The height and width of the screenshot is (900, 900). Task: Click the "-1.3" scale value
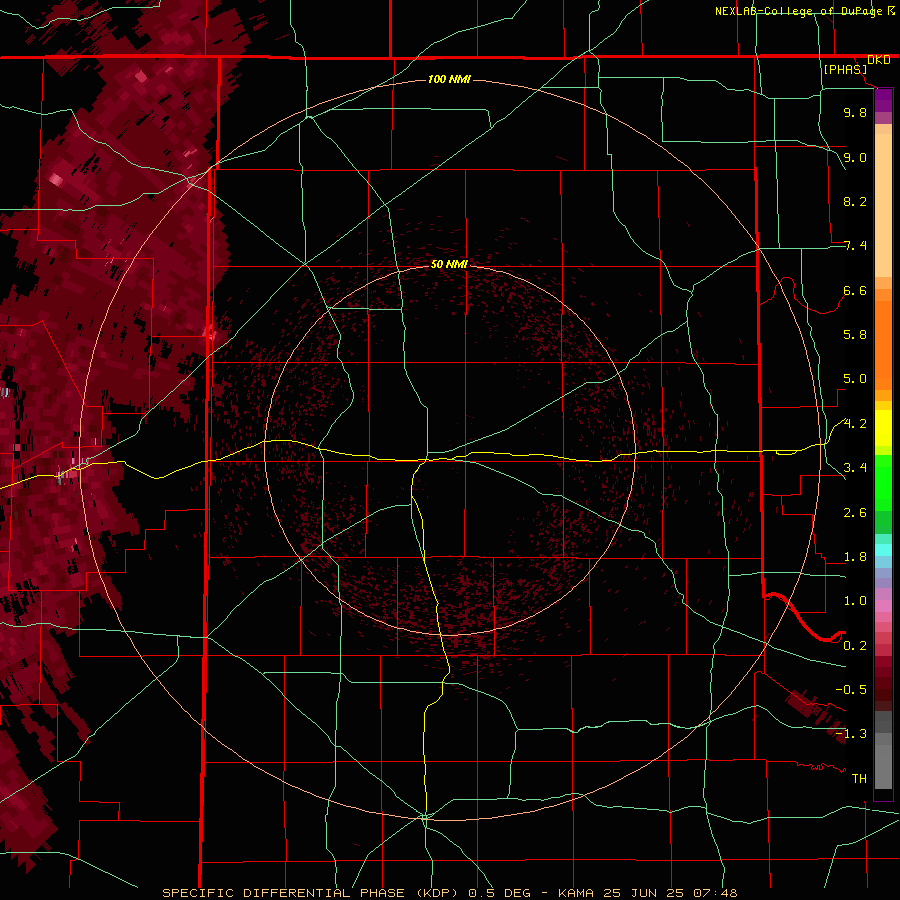click(851, 734)
